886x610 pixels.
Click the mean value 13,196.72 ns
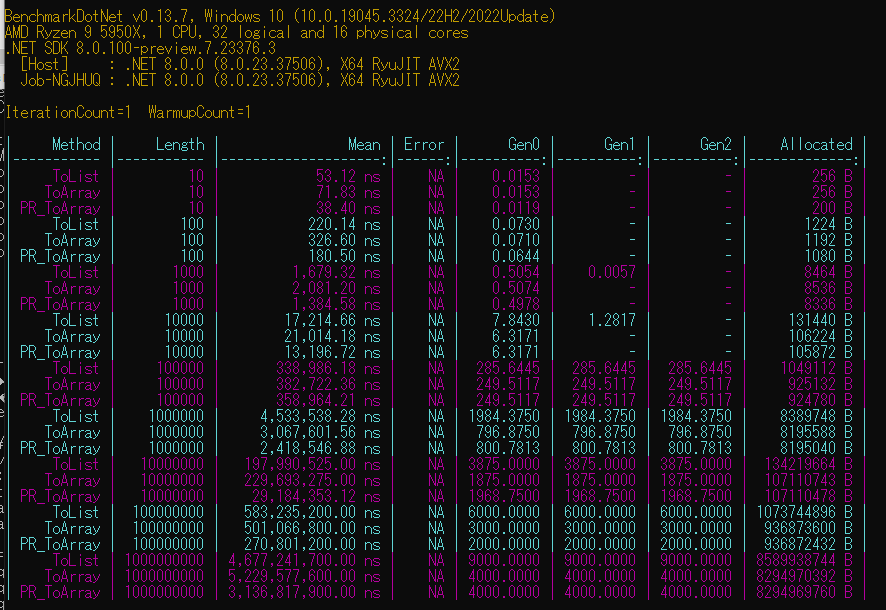tap(332, 352)
